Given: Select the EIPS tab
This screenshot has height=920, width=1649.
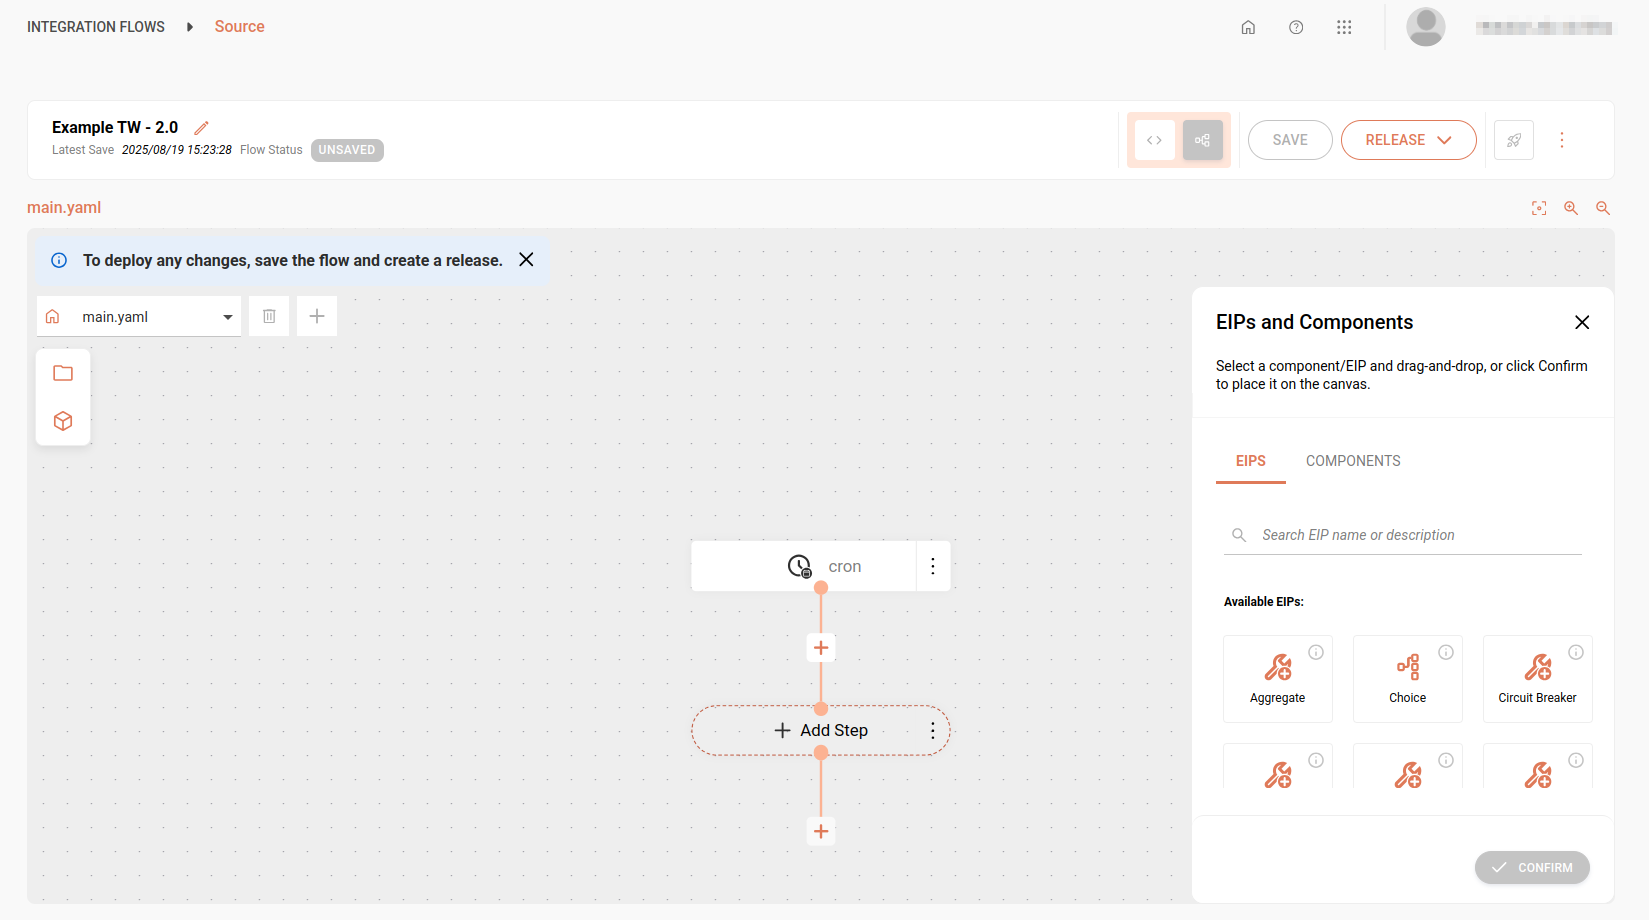Looking at the screenshot, I should point(1250,460).
